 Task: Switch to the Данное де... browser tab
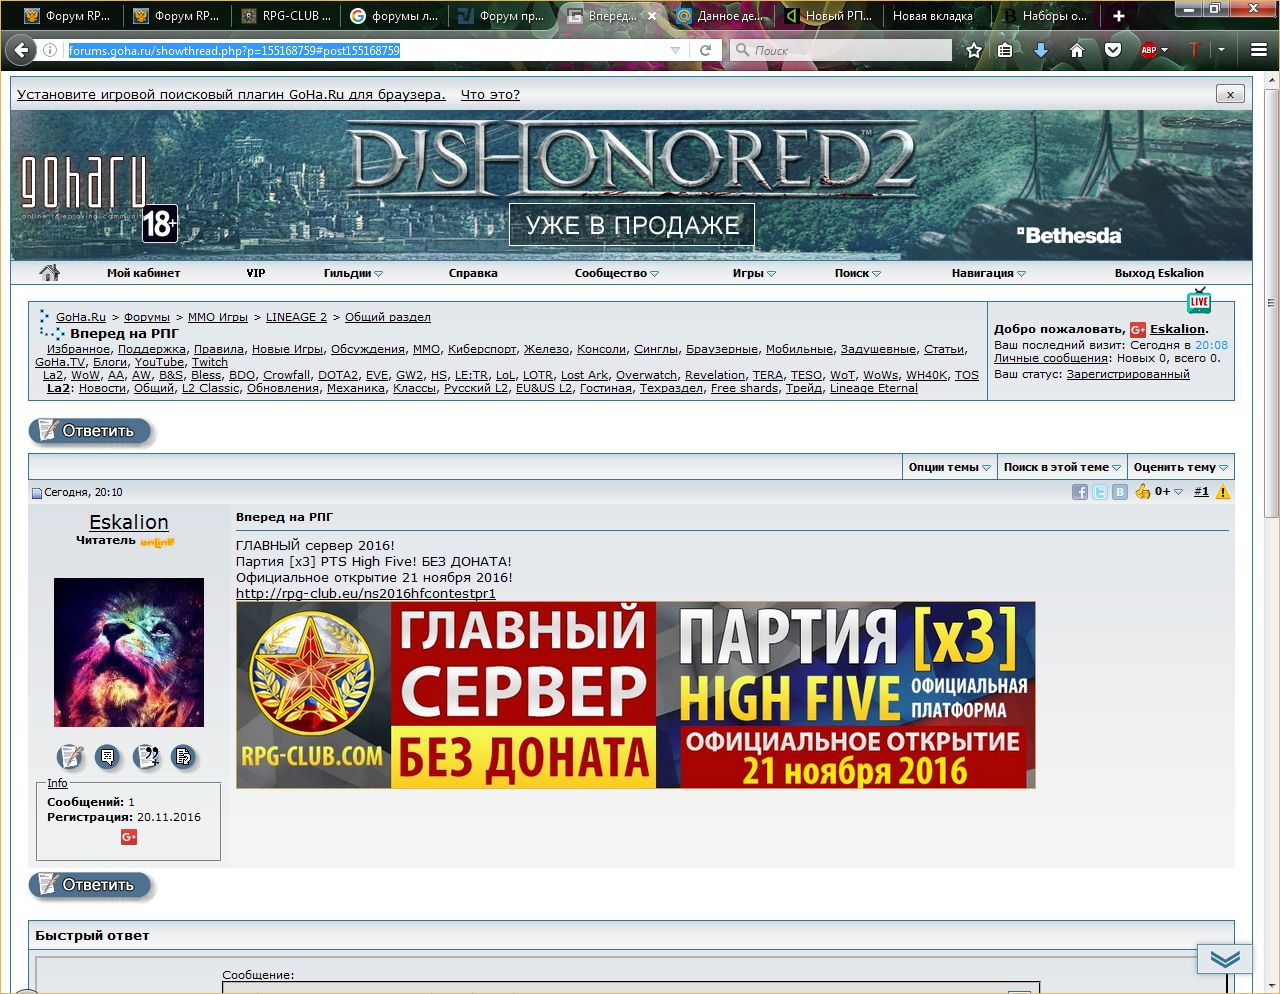coord(719,16)
